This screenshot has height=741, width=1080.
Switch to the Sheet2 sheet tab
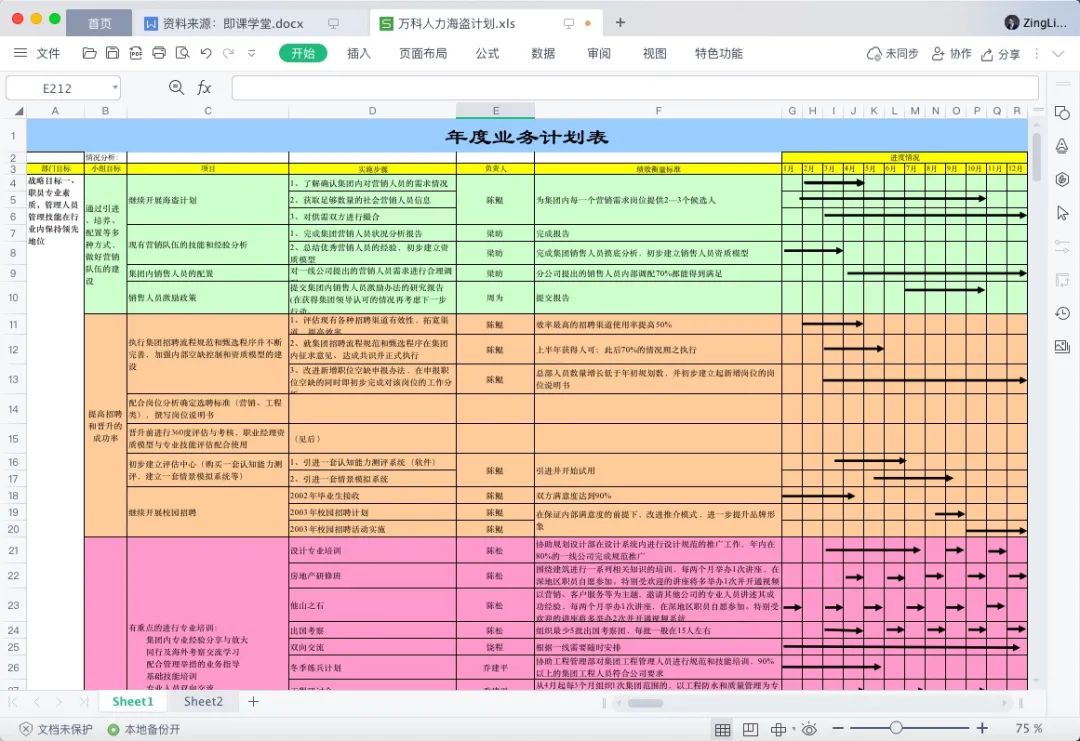[203, 701]
